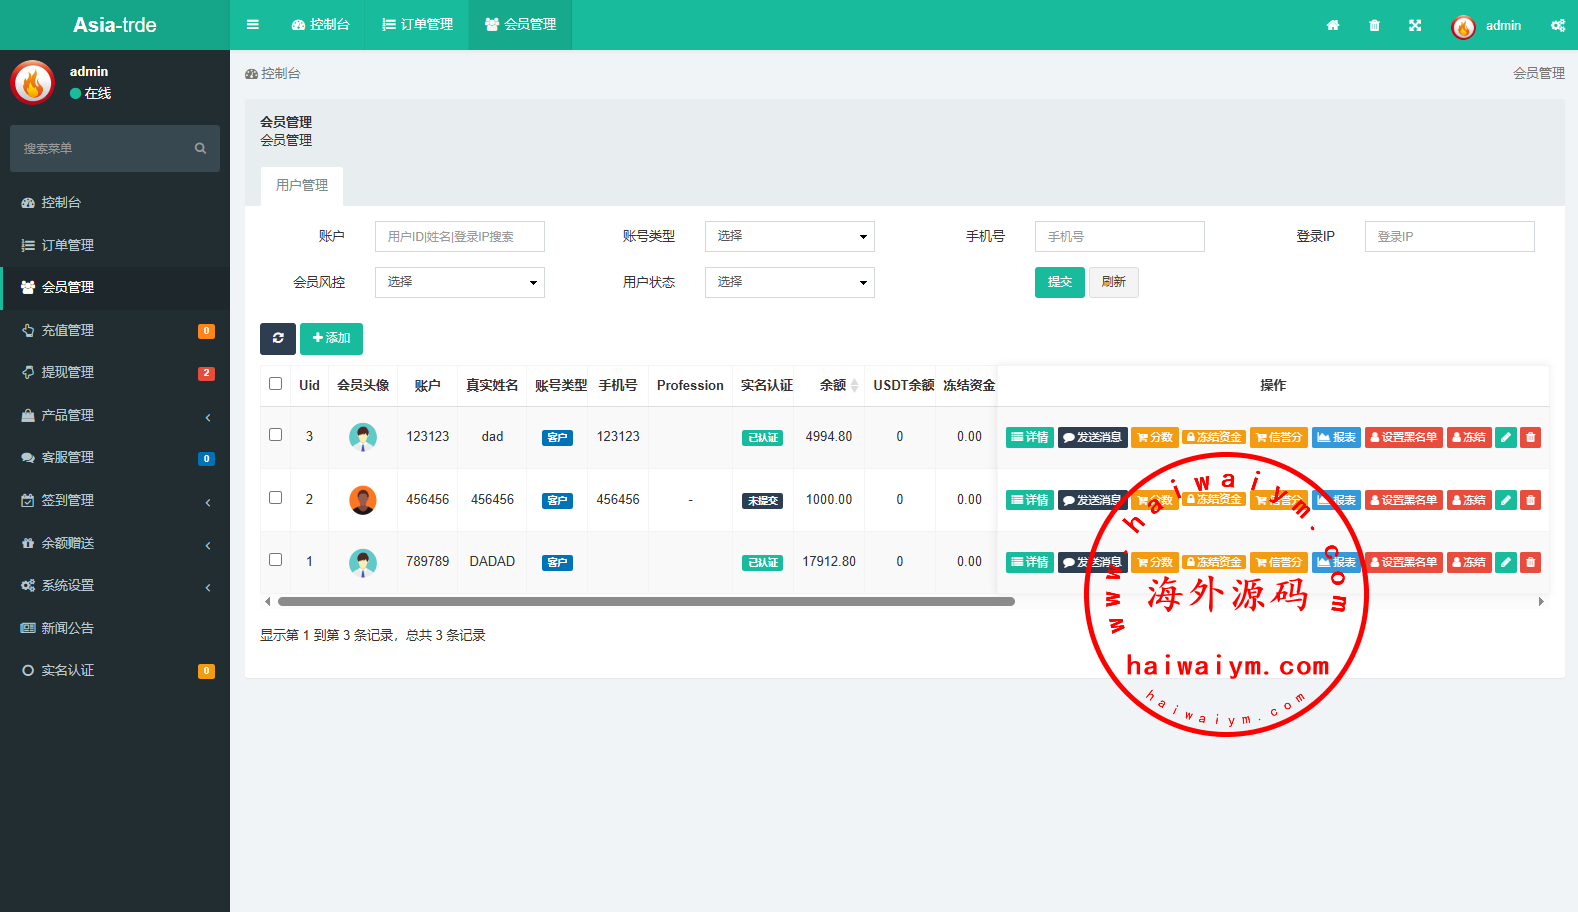1578x912 pixels.
Task: Open the home icon in top bar
Action: pos(1333,25)
